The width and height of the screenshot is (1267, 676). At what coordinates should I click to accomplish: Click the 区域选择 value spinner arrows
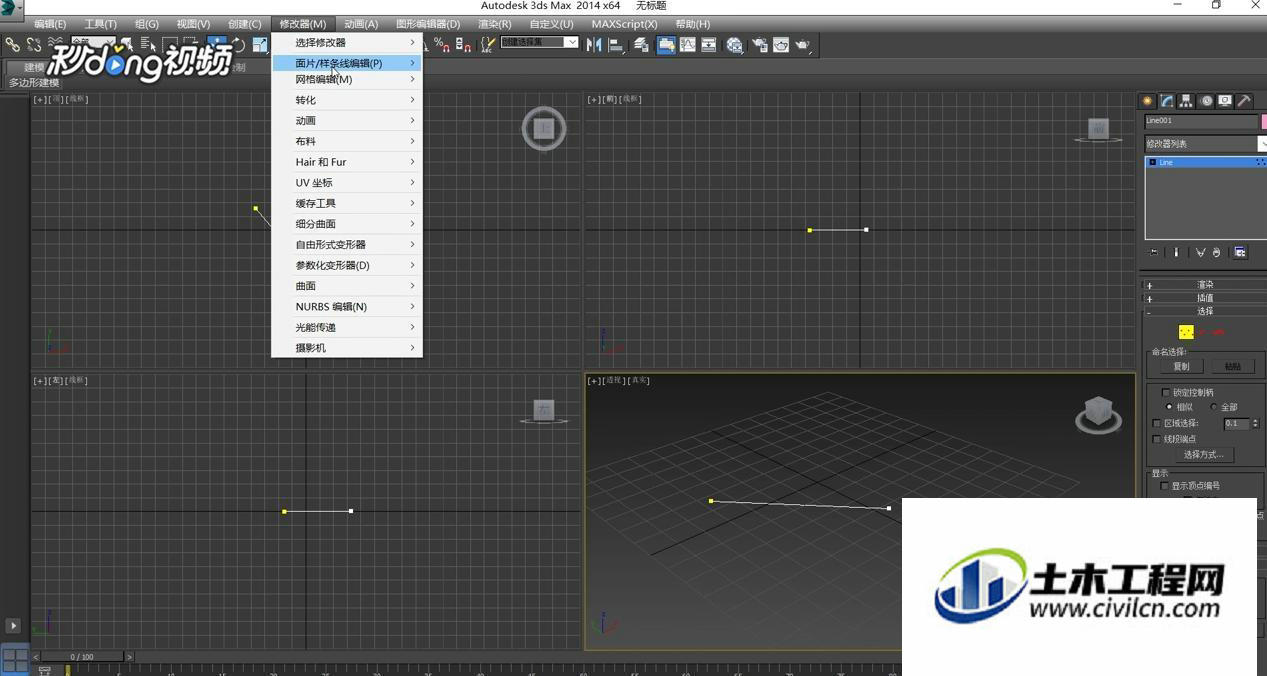point(1255,423)
